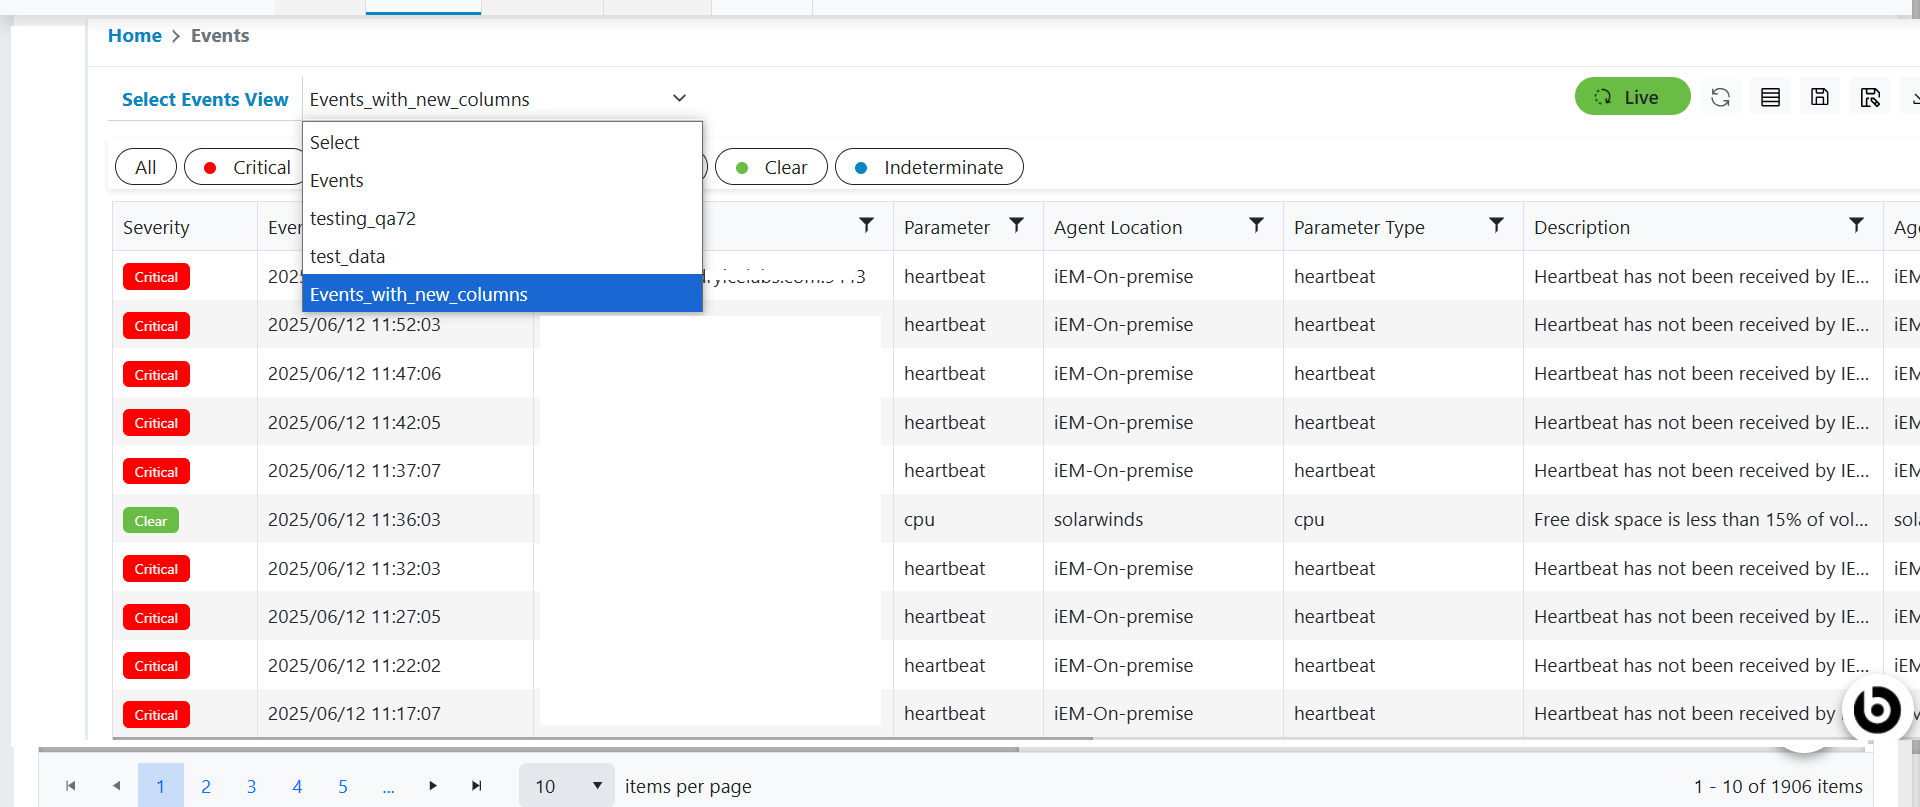The image size is (1920, 807).
Task: Jump to the last page arrow
Action: tap(477, 786)
